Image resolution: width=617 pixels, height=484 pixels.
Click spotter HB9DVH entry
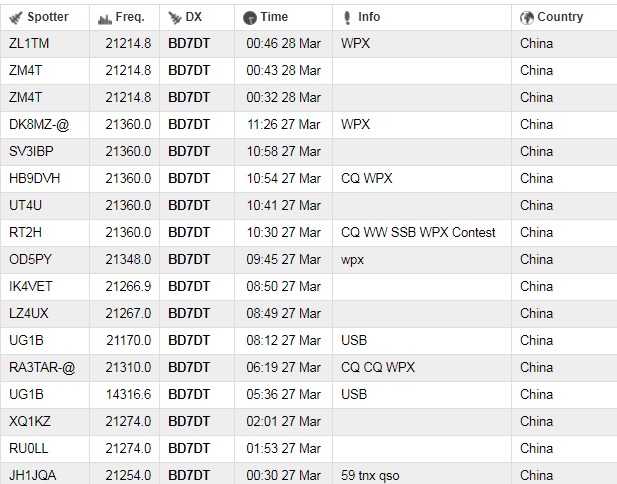pos(35,178)
